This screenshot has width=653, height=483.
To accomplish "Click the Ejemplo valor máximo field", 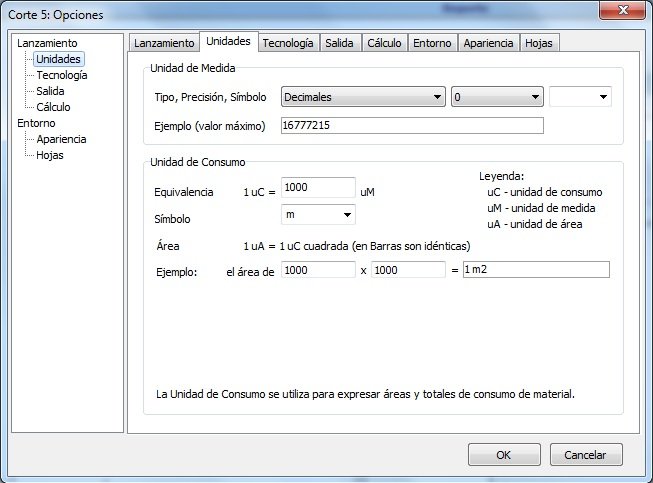I will [x=411, y=125].
